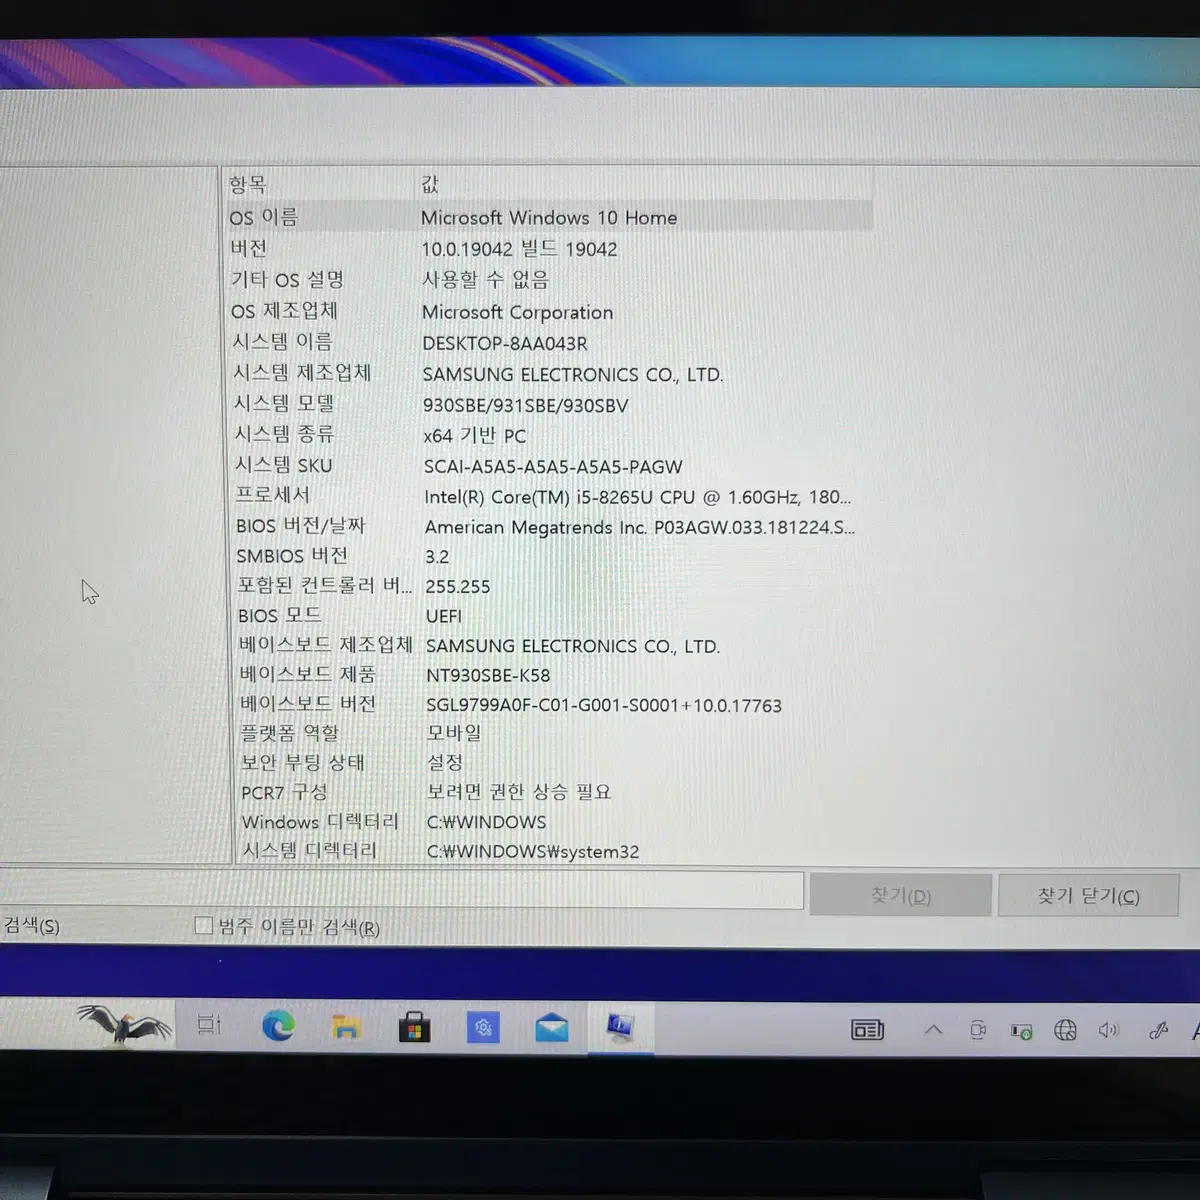Select the BIOS 모드 row
The image size is (1200, 1200).
552,616
